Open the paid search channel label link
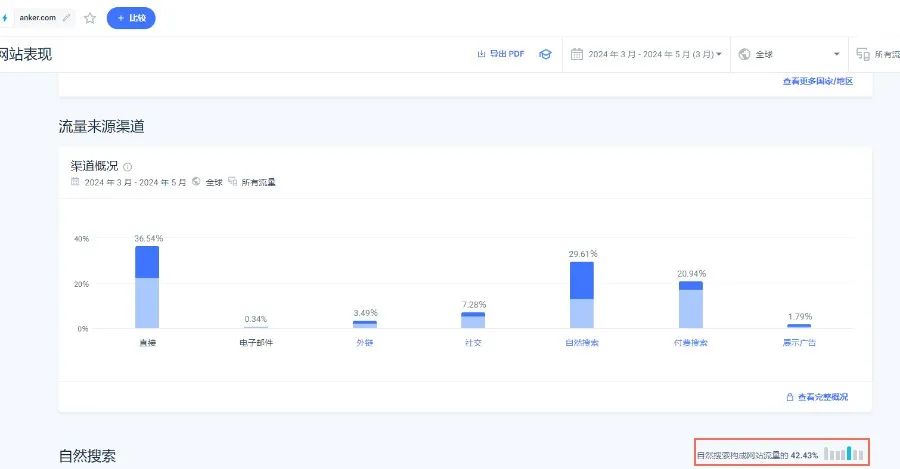Screen dimensions: 900x469 (690, 343)
